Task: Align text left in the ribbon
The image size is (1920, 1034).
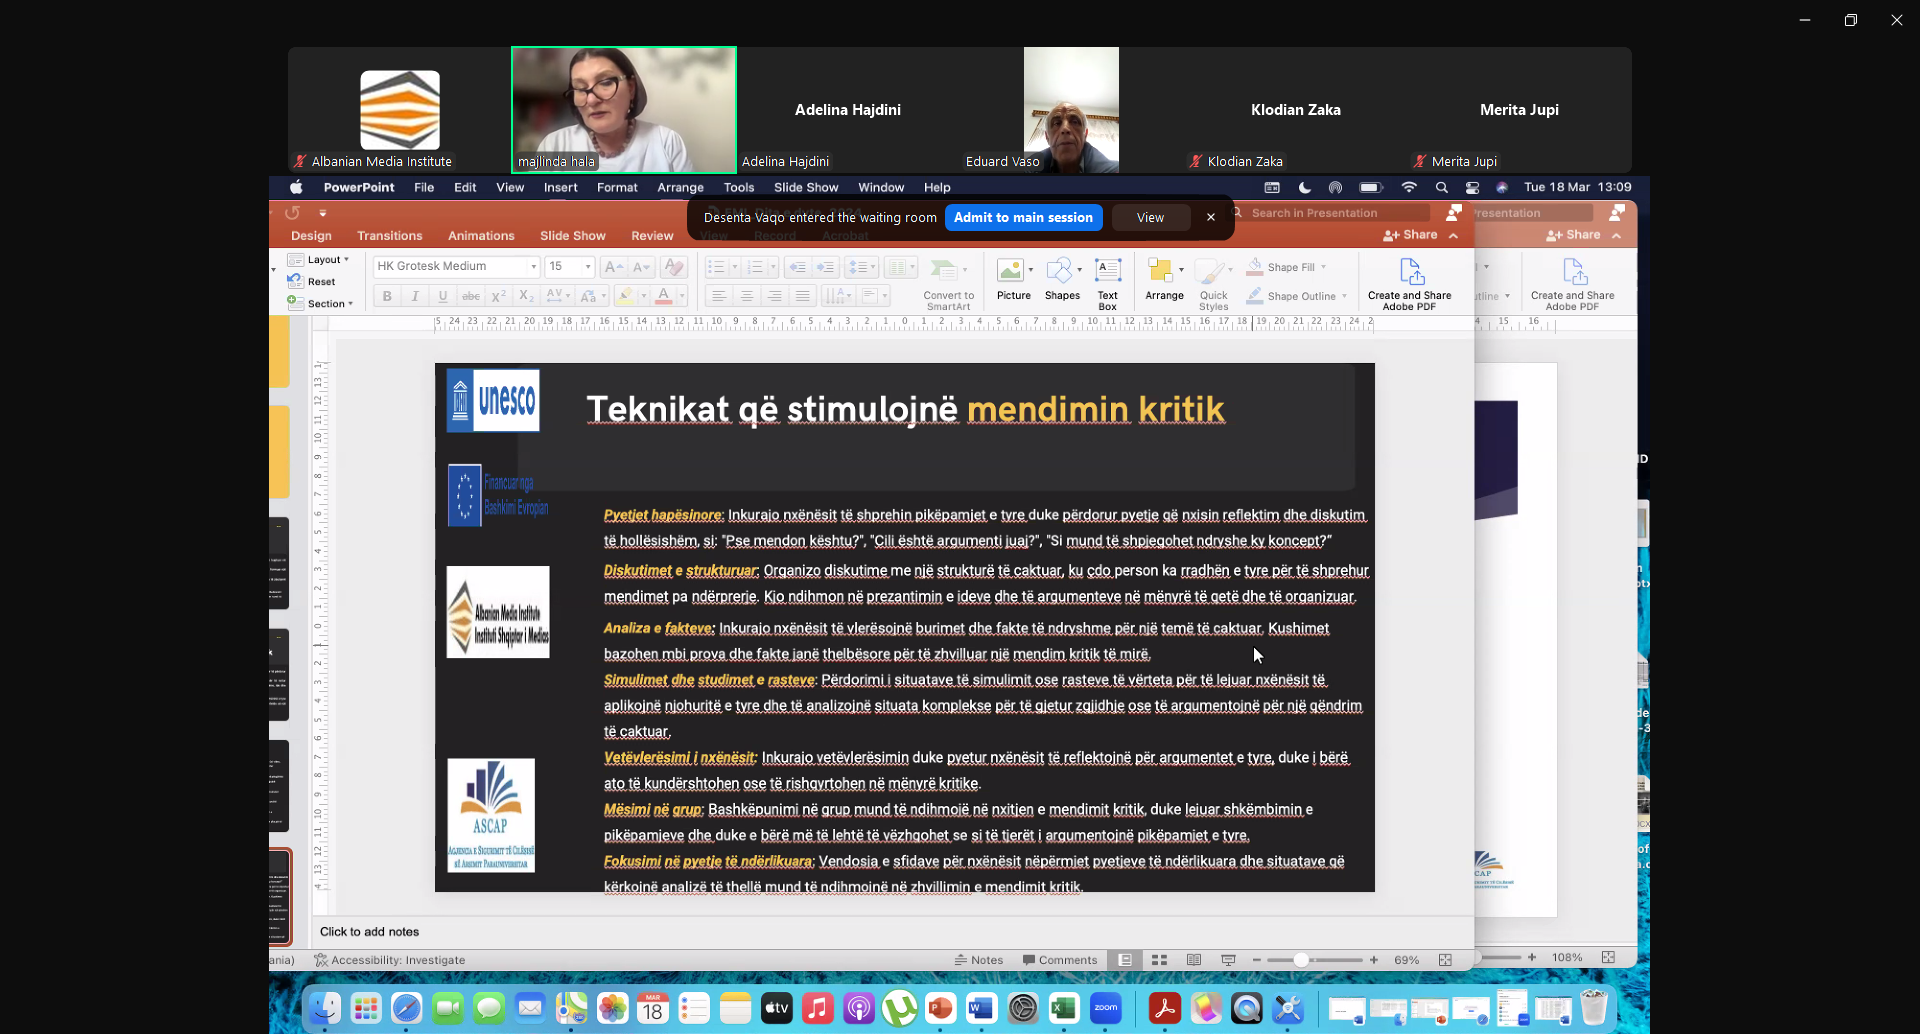Action: click(718, 296)
